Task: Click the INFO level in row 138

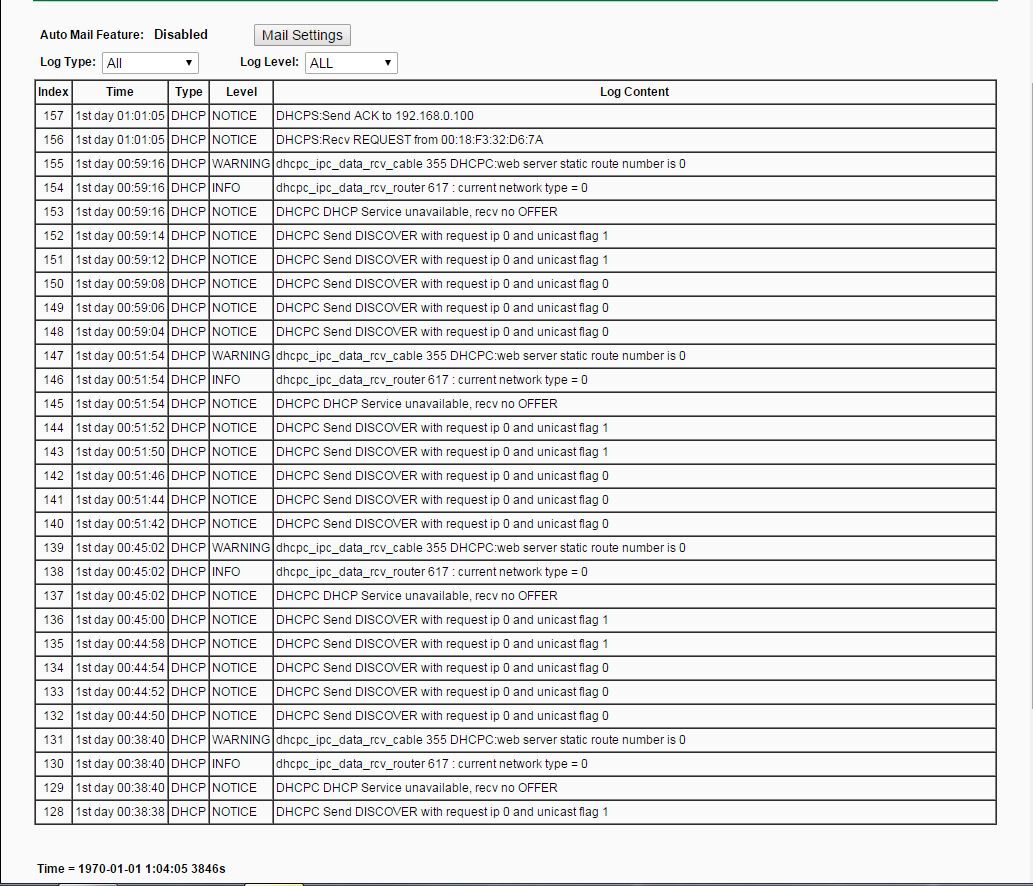Action: [226, 572]
